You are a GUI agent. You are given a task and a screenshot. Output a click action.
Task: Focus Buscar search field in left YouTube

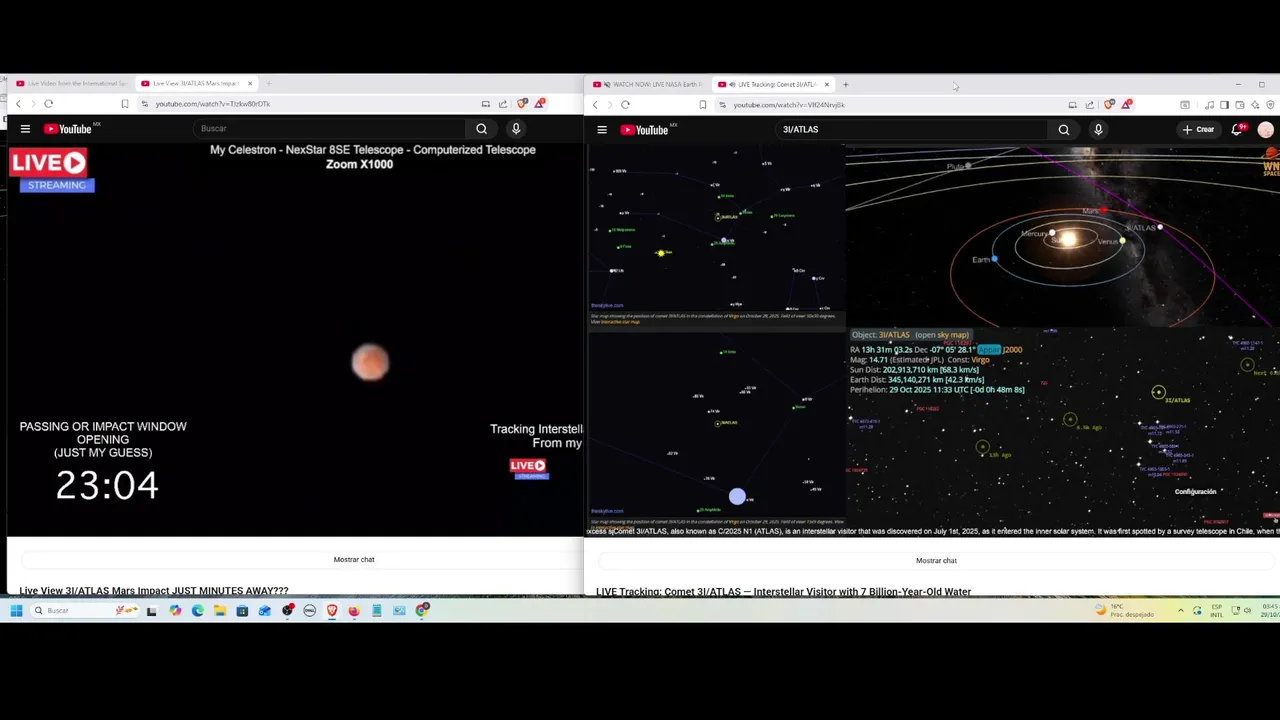[x=330, y=129]
